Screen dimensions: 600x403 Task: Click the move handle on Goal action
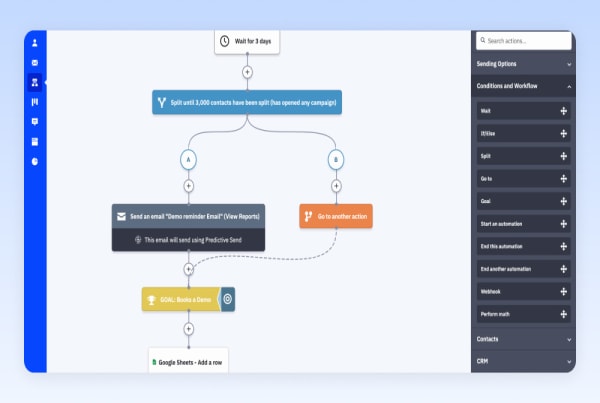pyautogui.click(x=564, y=201)
